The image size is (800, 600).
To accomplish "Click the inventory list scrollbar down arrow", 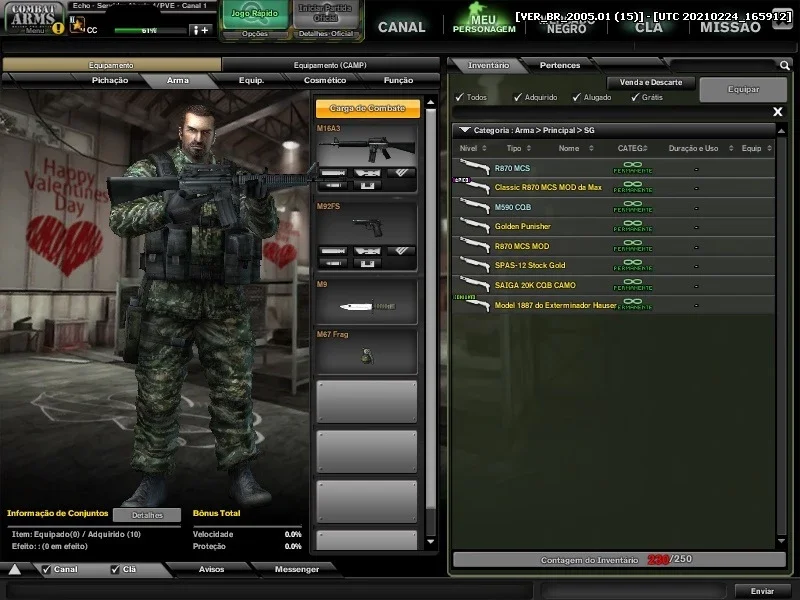I will (x=781, y=541).
